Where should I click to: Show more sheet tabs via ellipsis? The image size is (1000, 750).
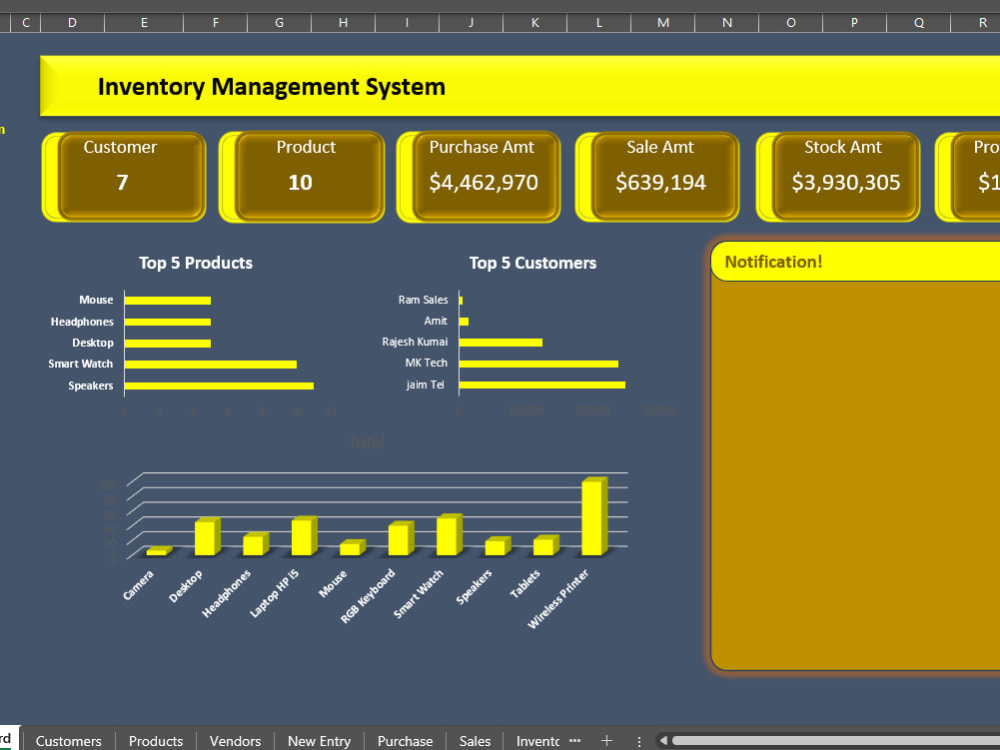coord(575,740)
